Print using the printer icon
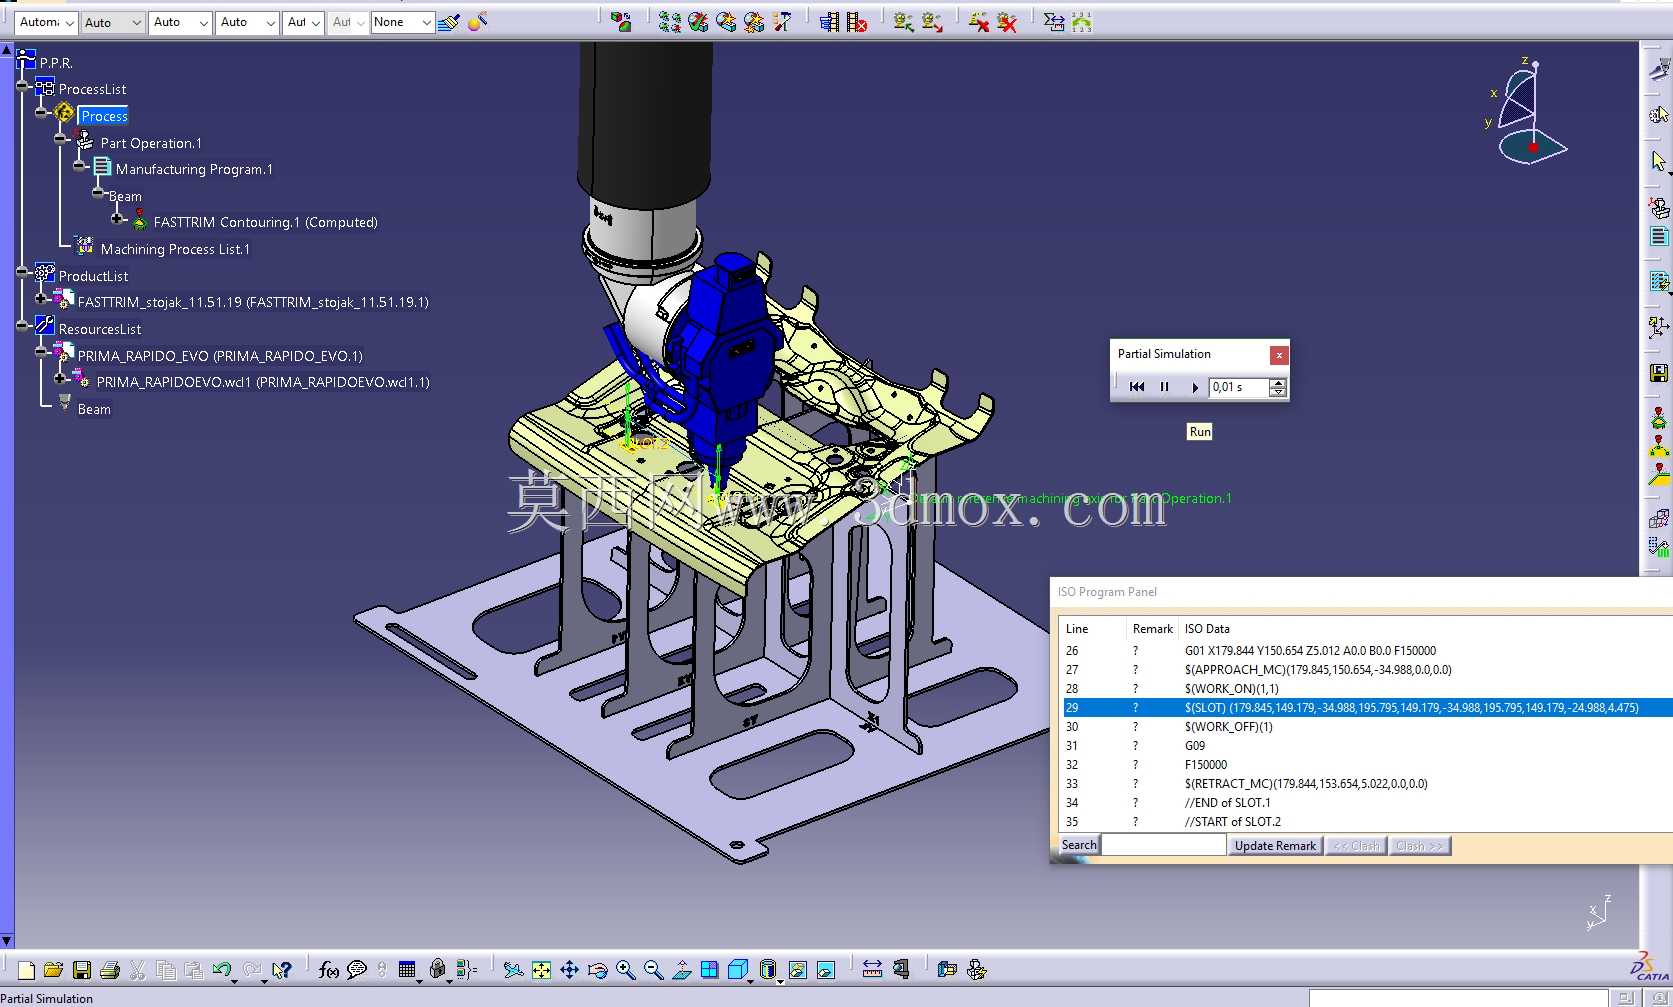 coord(110,969)
